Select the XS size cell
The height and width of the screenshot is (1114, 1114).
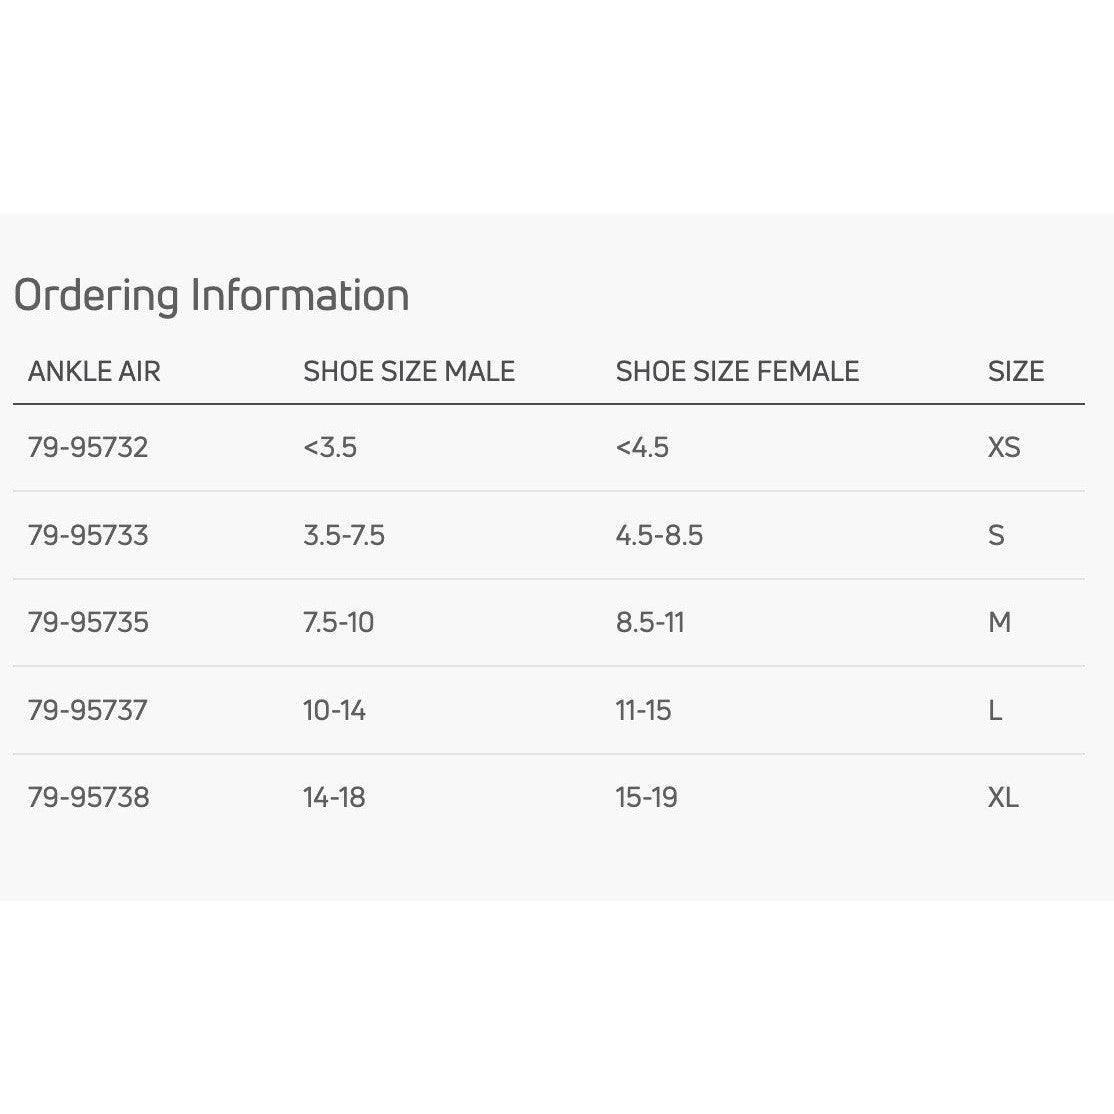1004,447
